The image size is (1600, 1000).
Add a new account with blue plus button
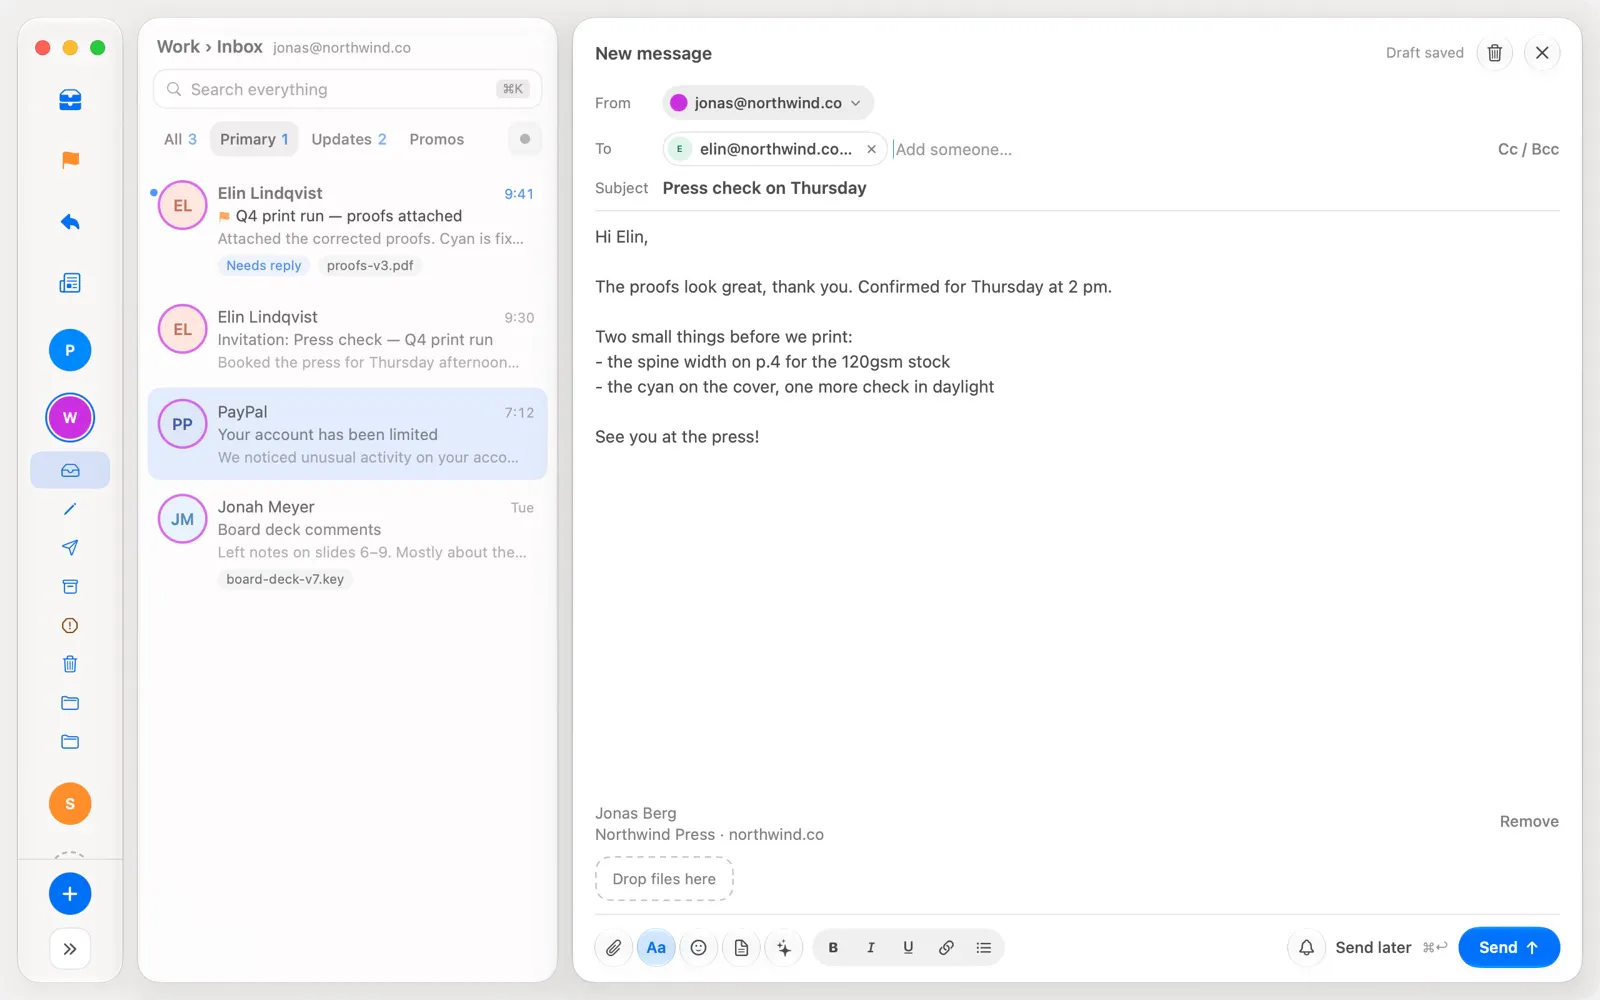(x=70, y=894)
